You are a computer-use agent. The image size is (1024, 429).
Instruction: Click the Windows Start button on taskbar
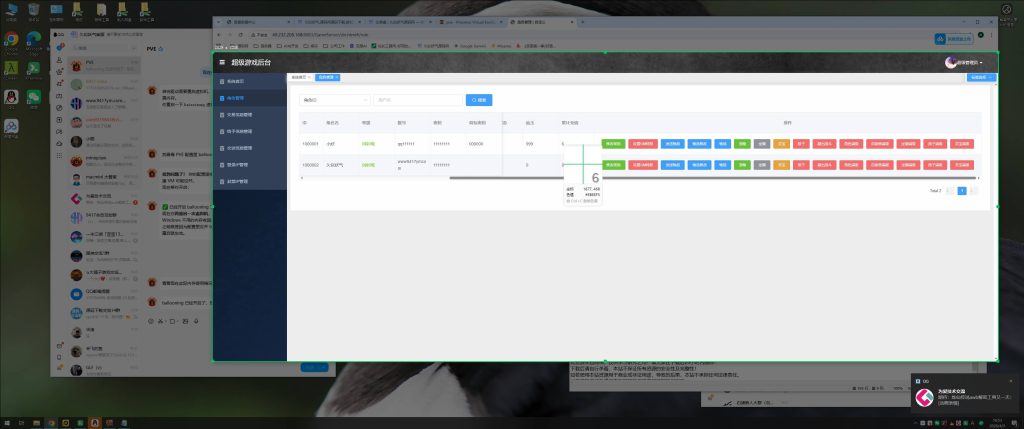(x=6, y=422)
